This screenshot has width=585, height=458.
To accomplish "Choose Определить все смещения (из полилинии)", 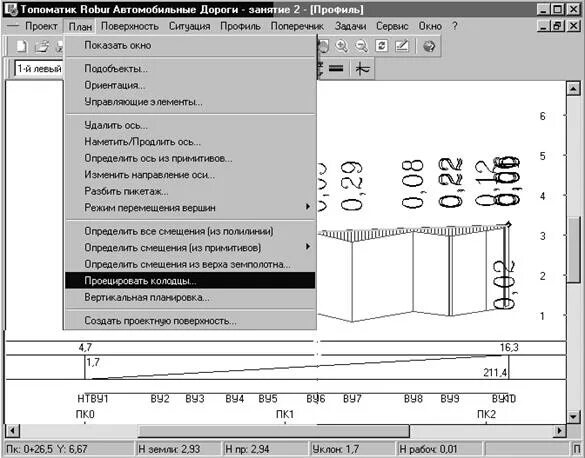I will [190, 231].
